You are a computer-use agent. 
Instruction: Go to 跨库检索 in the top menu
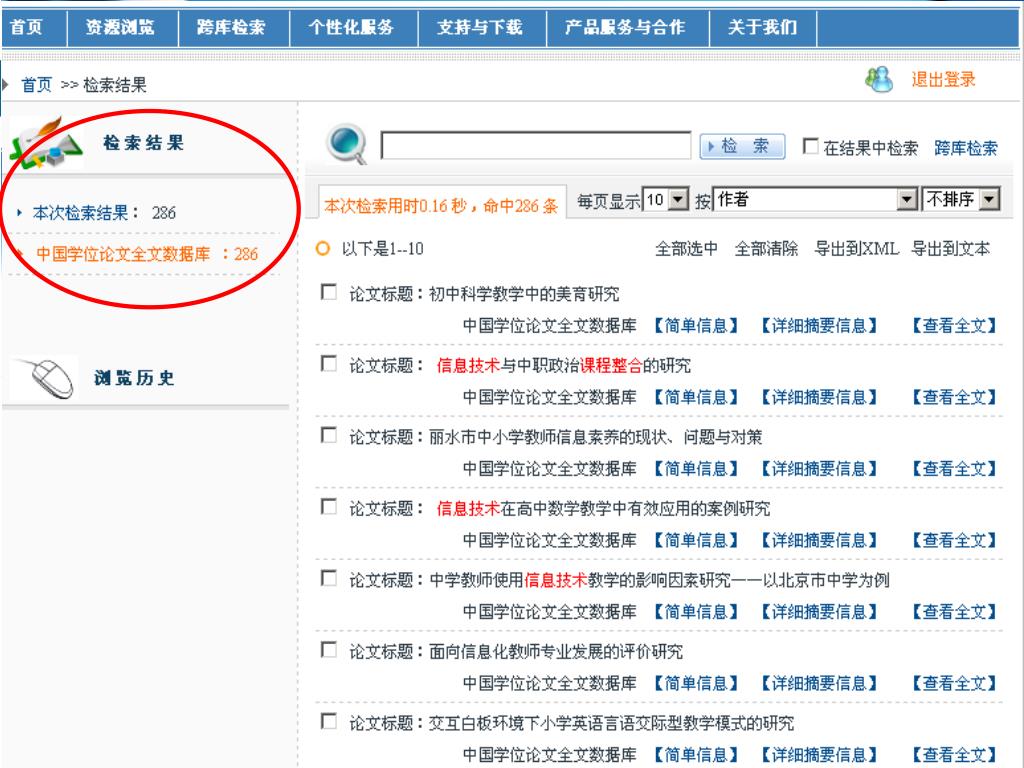(231, 27)
